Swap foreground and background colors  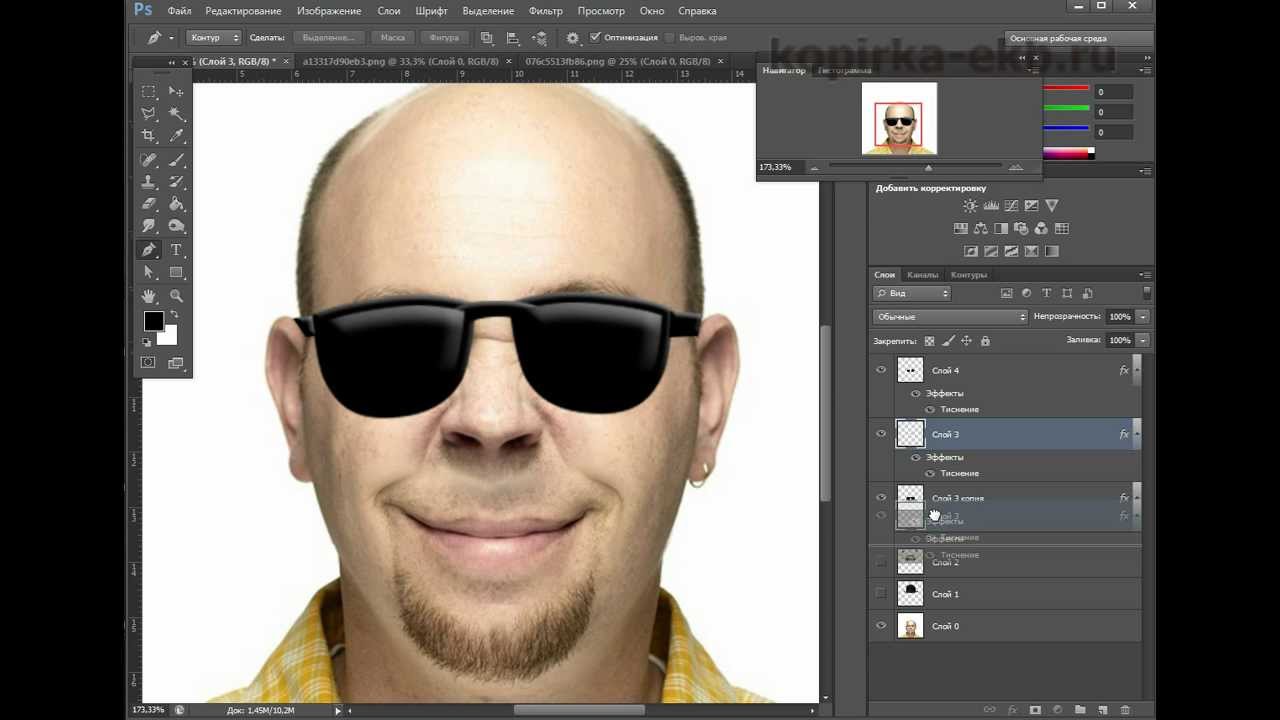[x=173, y=314]
